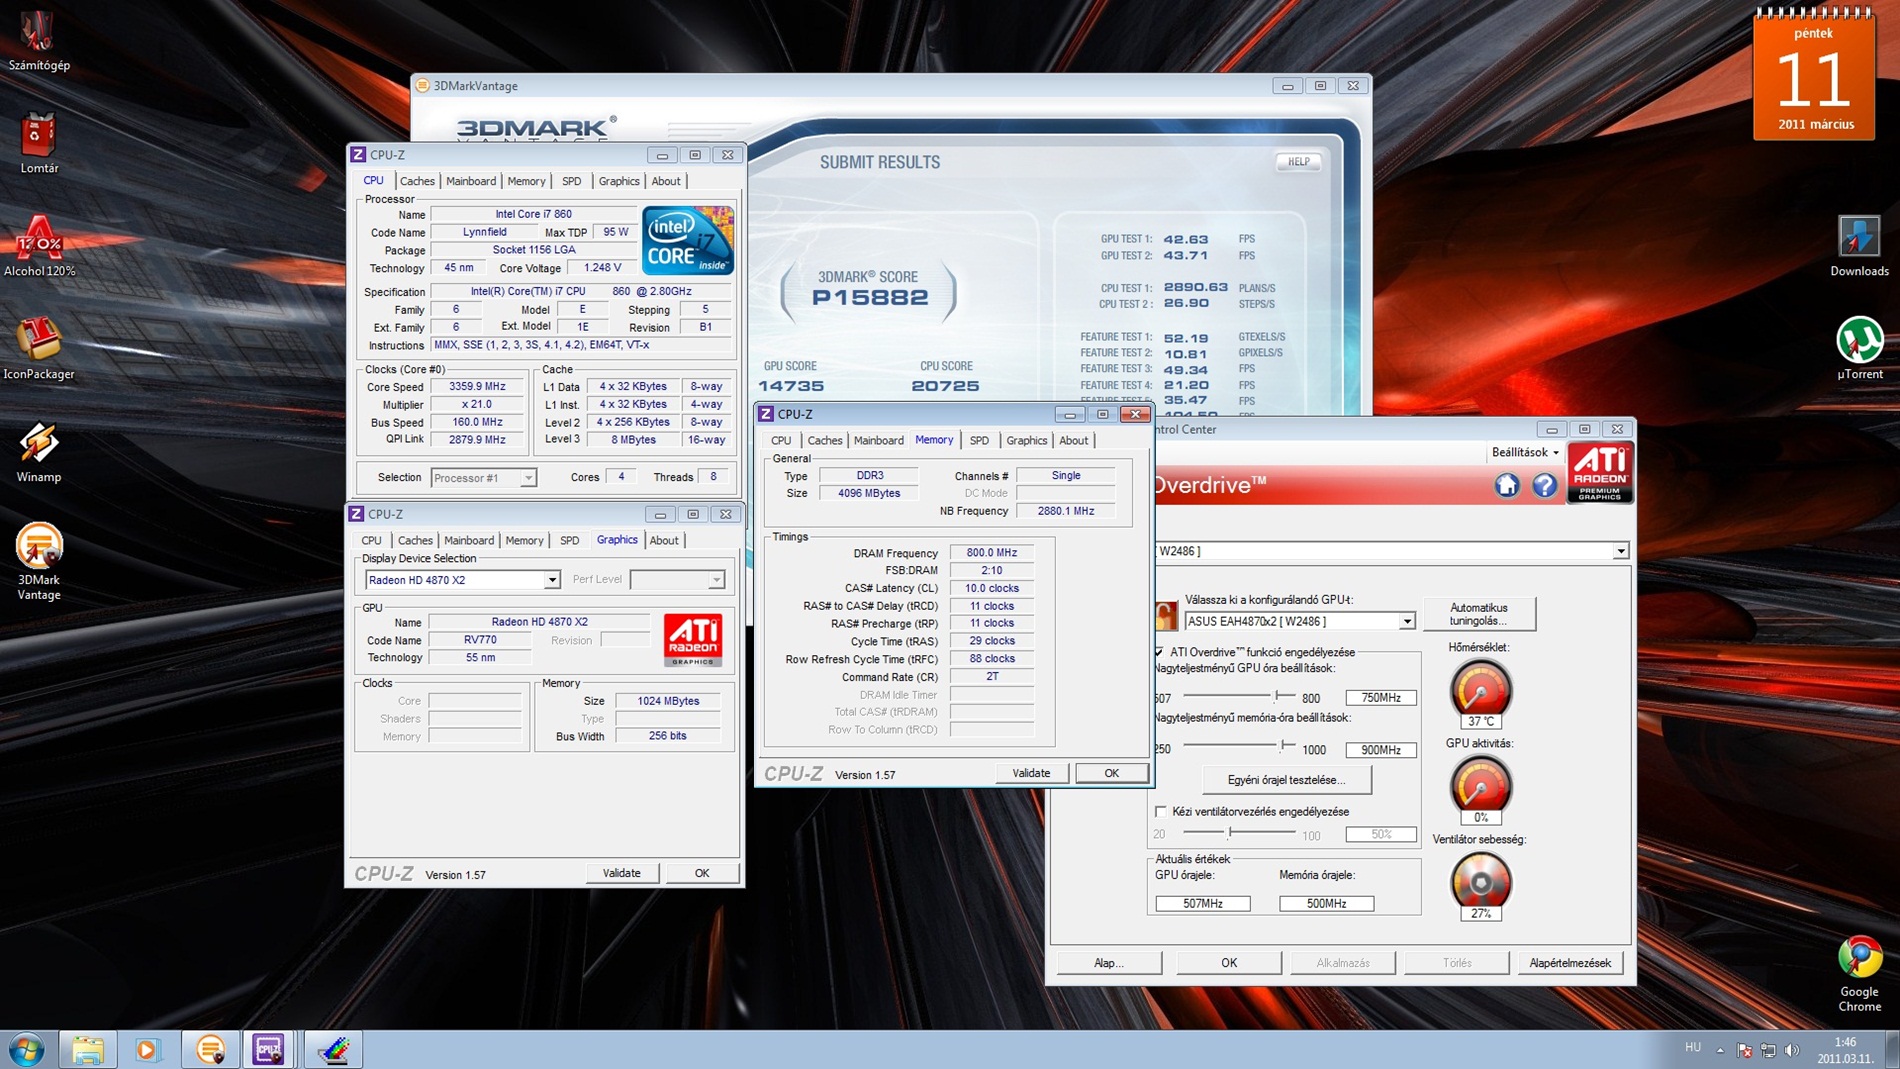Open Mainboard tab in the CPU-Z processor window
Image resolution: width=1900 pixels, height=1069 pixels.
point(471,181)
